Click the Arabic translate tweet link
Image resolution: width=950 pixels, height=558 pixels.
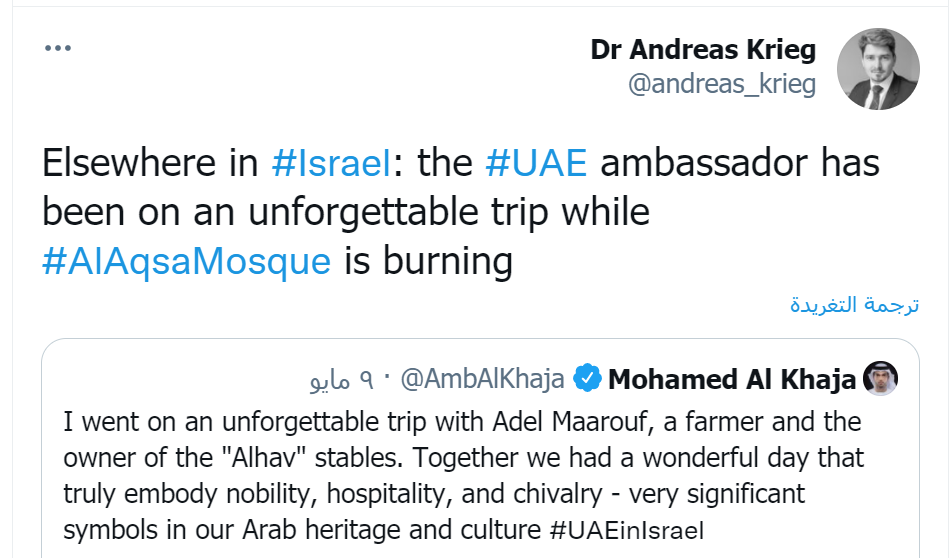point(854,305)
